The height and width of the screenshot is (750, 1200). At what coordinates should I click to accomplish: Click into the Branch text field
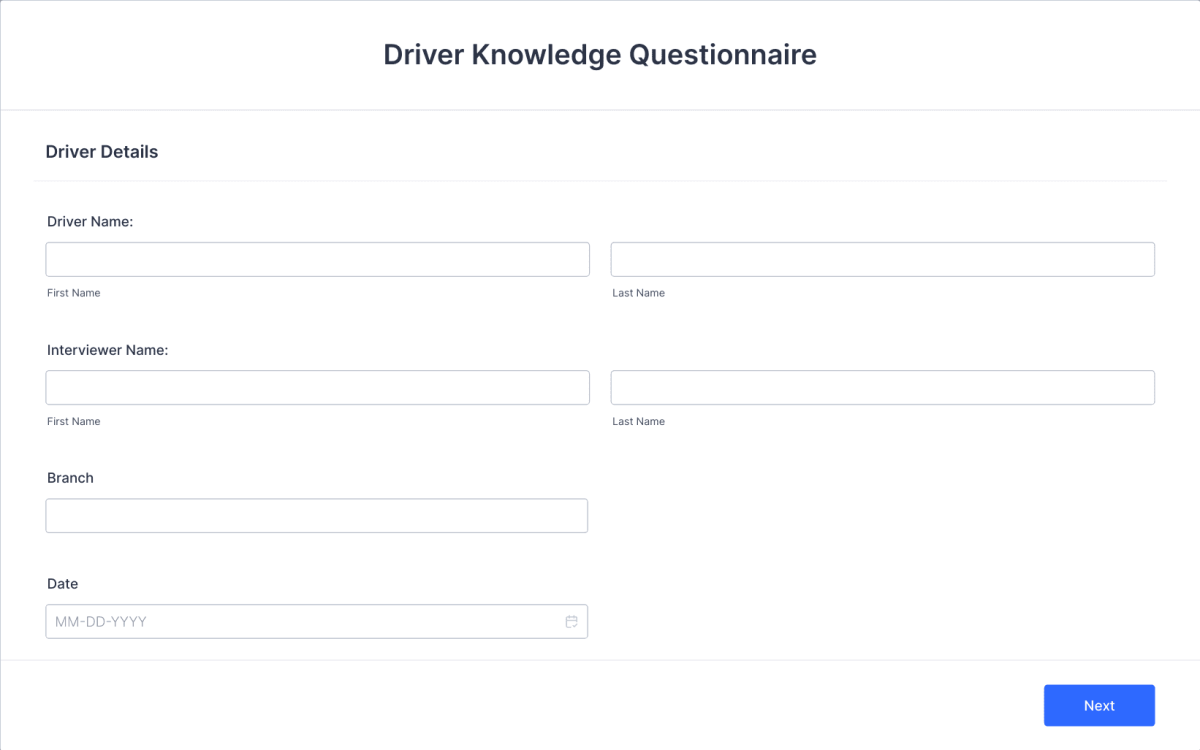pos(317,515)
